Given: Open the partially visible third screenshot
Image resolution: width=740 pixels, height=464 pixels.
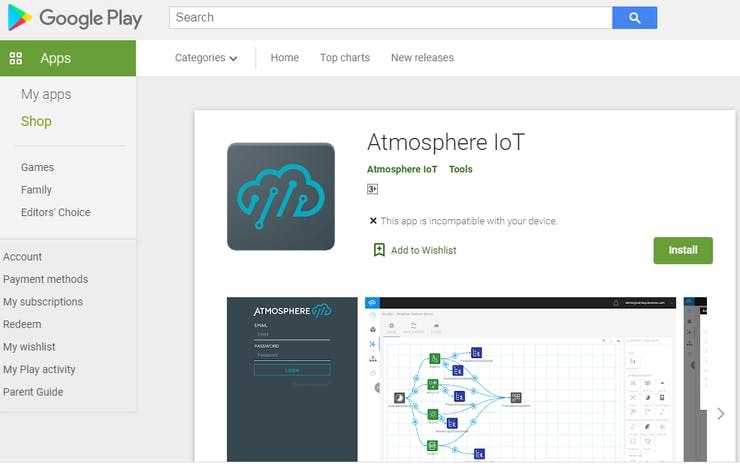Looking at the screenshot, I should 695,380.
